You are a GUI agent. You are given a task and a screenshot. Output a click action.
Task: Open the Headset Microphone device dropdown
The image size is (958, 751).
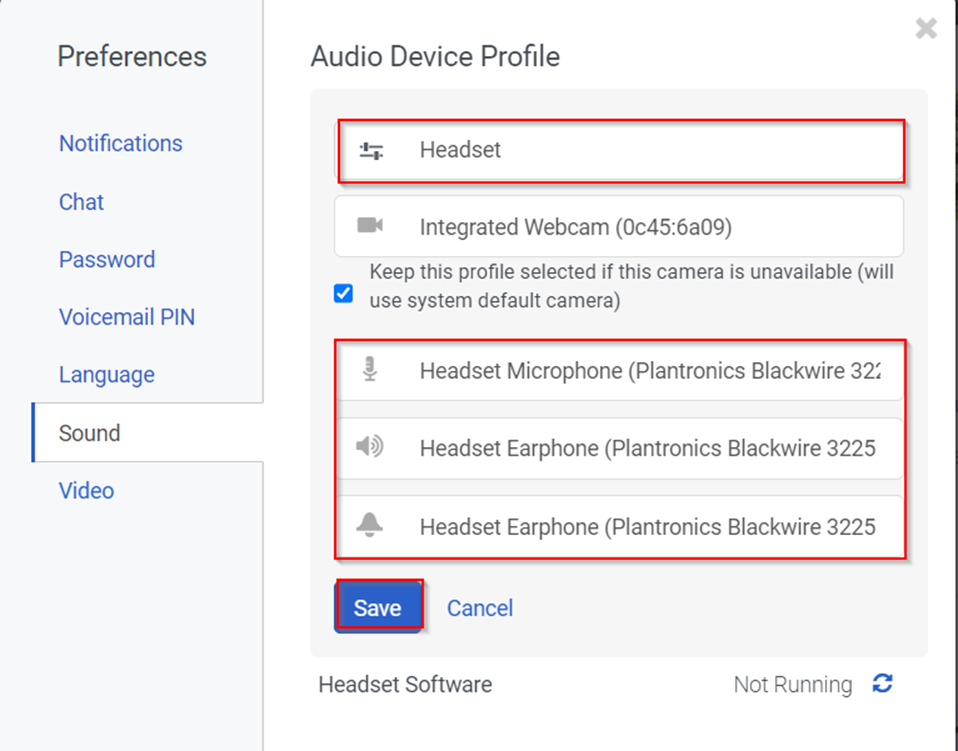(650, 371)
